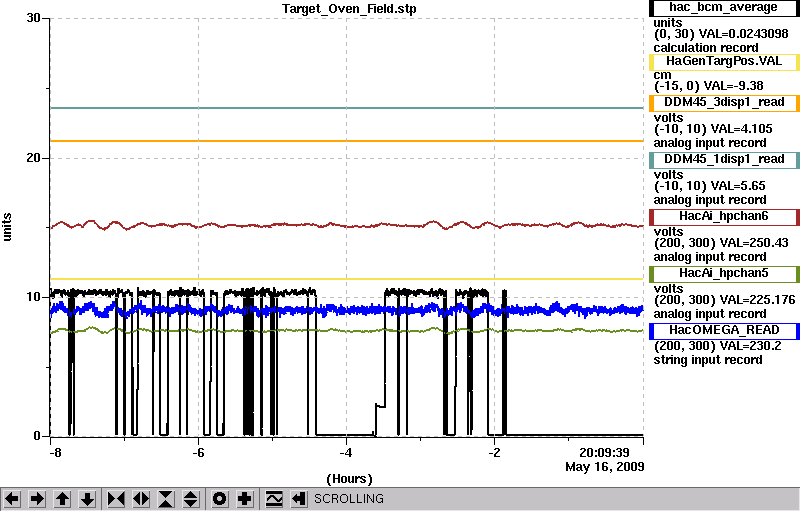Click the calculation record label
The width and height of the screenshot is (800, 511).
[706, 48]
